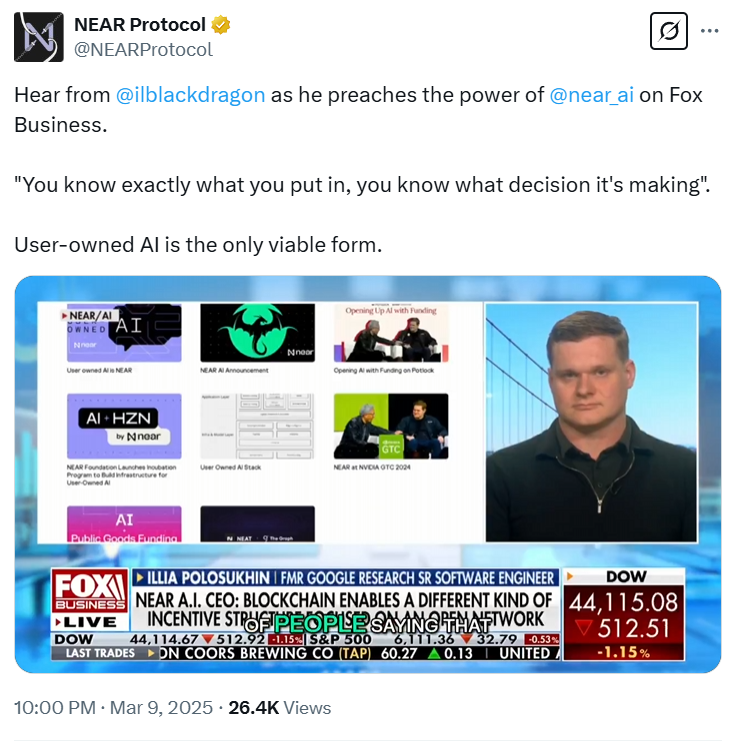This screenshot has height=748, width=742.
Task: Click the NEAR/AI User owned thumbnail
Action: point(124,333)
